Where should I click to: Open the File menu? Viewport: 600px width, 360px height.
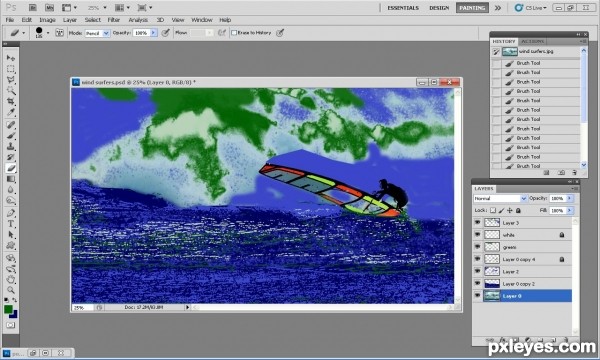coord(10,20)
